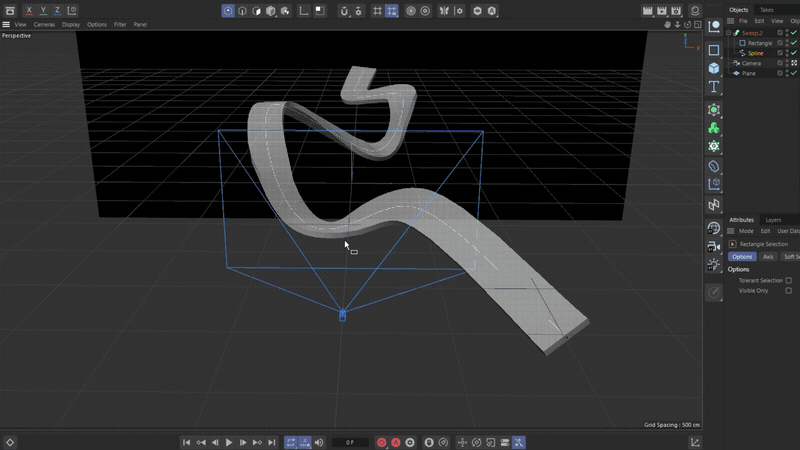Screen dimensions: 800x450
Task: Enable the Tolerant Selection checkbox
Action: coord(789,281)
